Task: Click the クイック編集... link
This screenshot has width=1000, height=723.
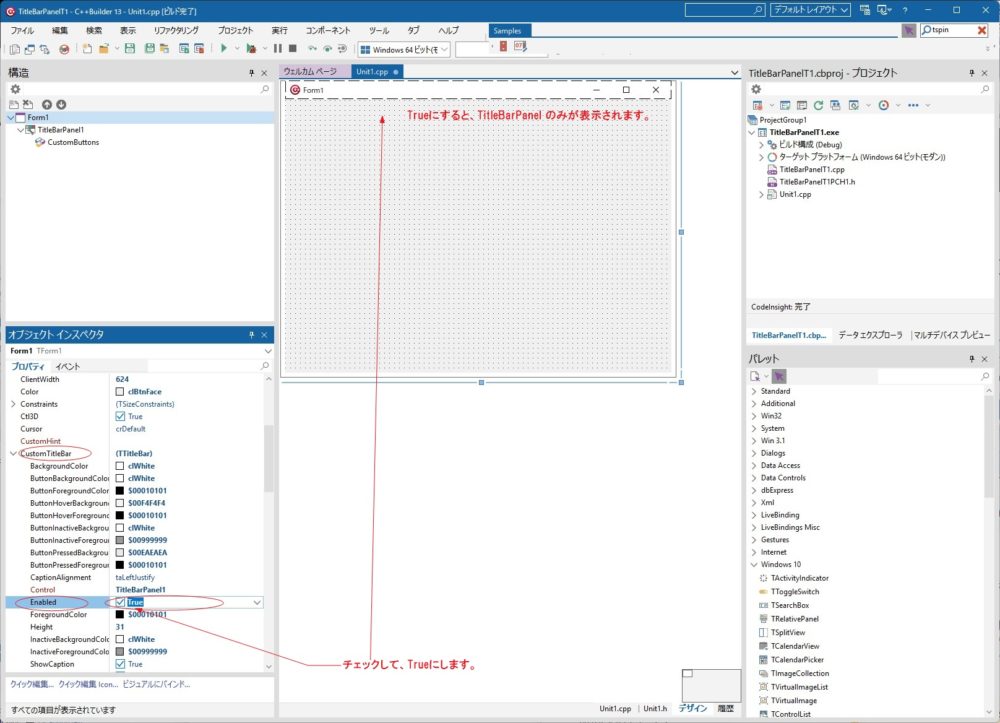Action: click(x=32, y=684)
